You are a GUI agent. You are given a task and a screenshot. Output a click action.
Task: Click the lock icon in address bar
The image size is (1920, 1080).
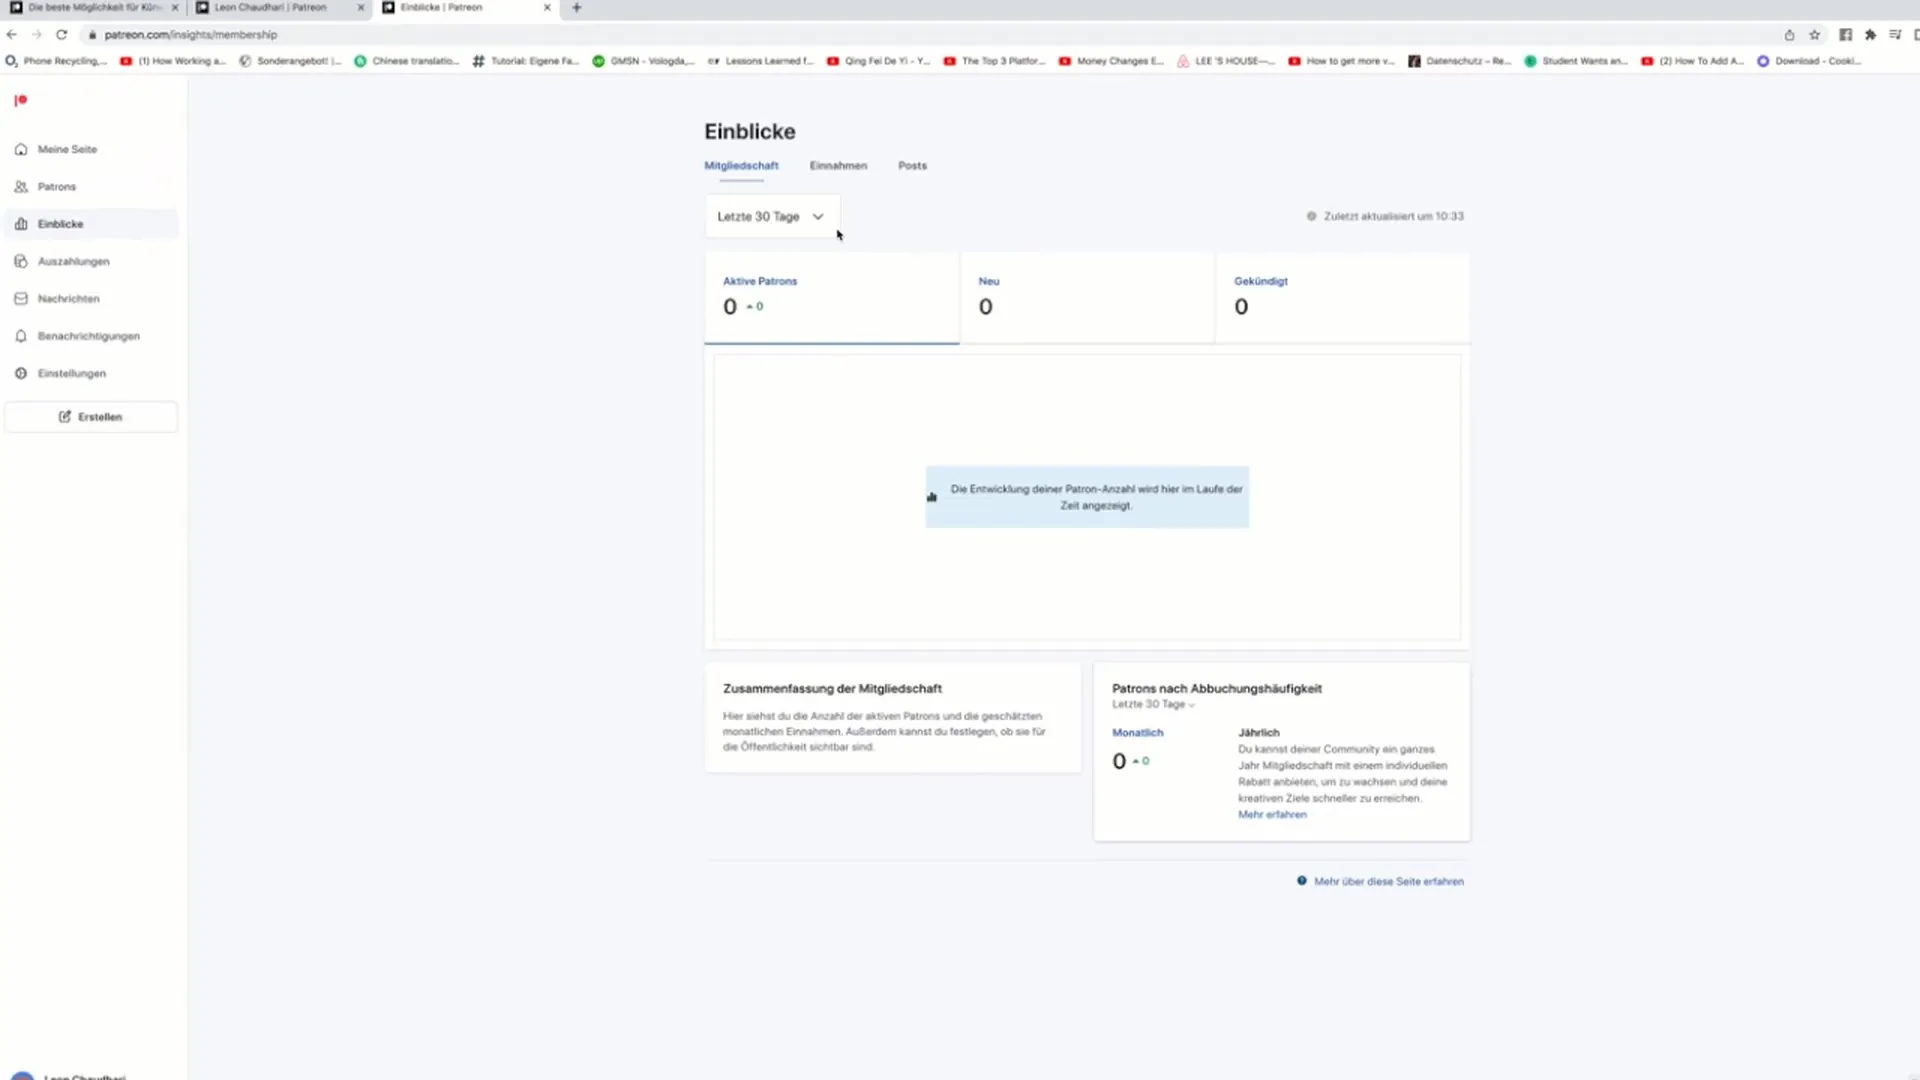pos(92,35)
